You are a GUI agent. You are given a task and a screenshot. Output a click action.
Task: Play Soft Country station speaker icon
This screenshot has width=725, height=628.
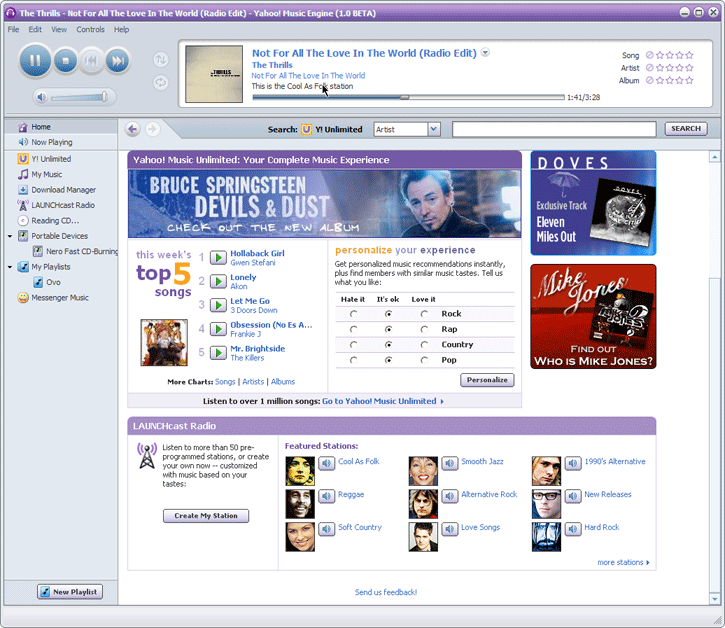point(326,529)
